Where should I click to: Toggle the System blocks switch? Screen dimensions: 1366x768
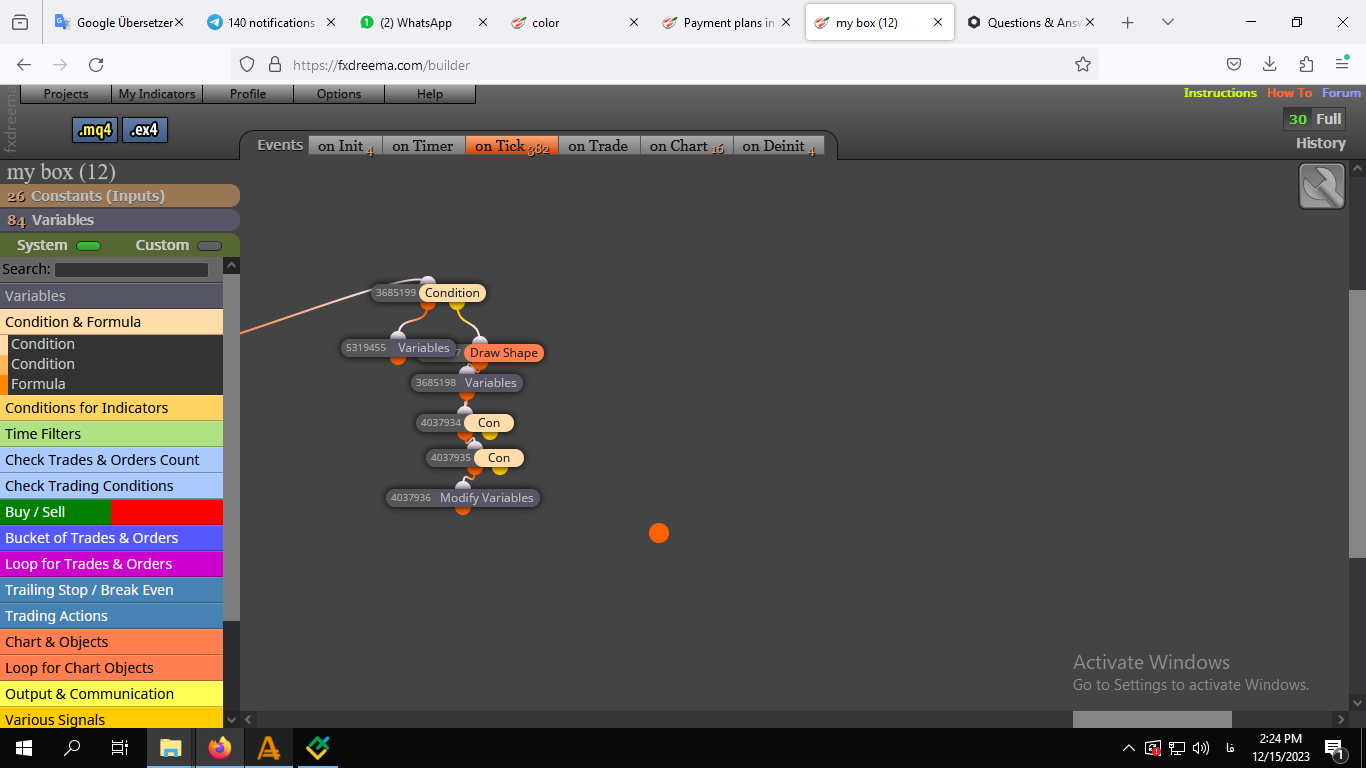[89, 246]
